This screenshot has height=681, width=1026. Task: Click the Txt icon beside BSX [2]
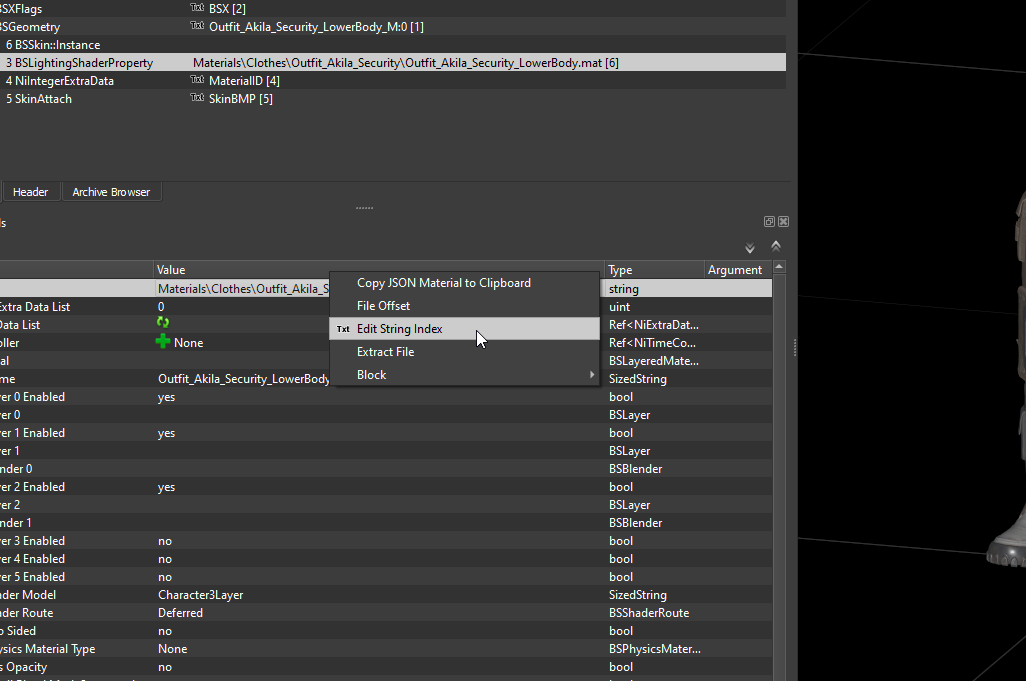(197, 8)
